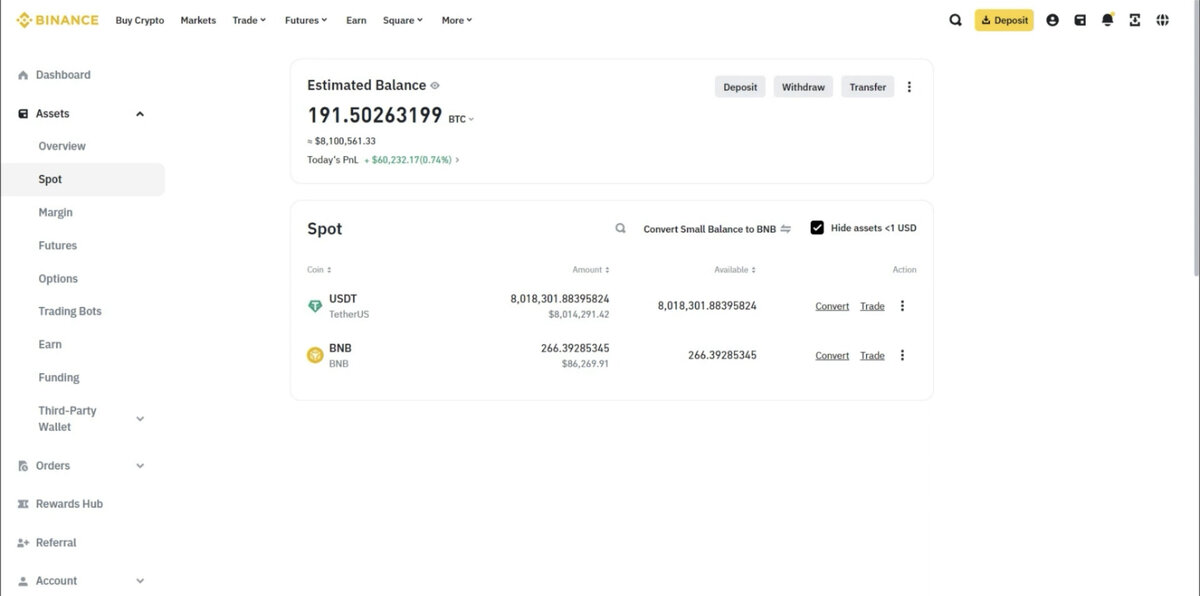Open the Square dropdown menu
The image size is (1200, 596).
pos(403,20)
